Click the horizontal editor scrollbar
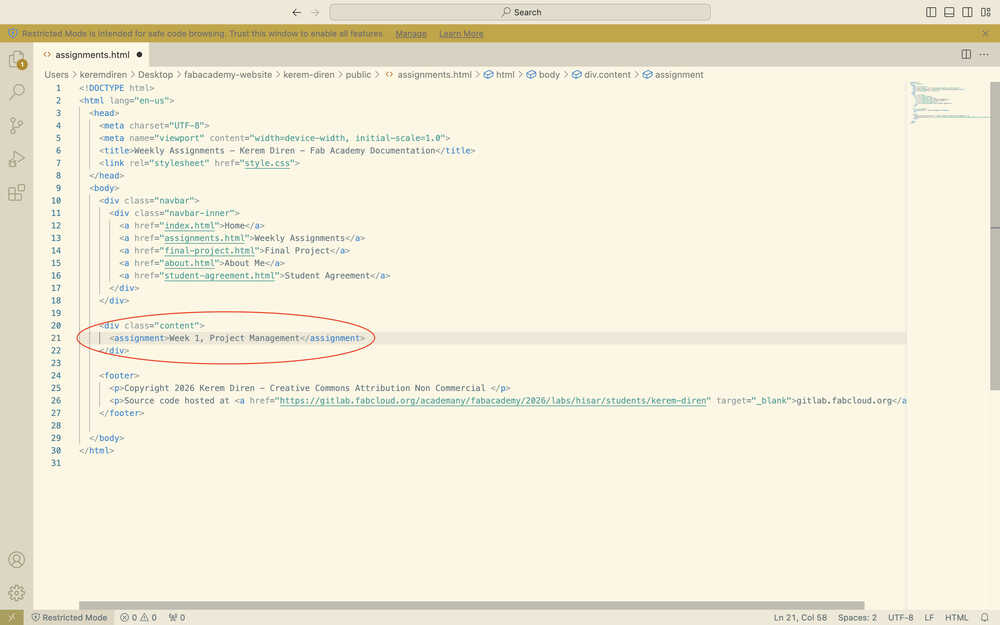 [x=472, y=605]
